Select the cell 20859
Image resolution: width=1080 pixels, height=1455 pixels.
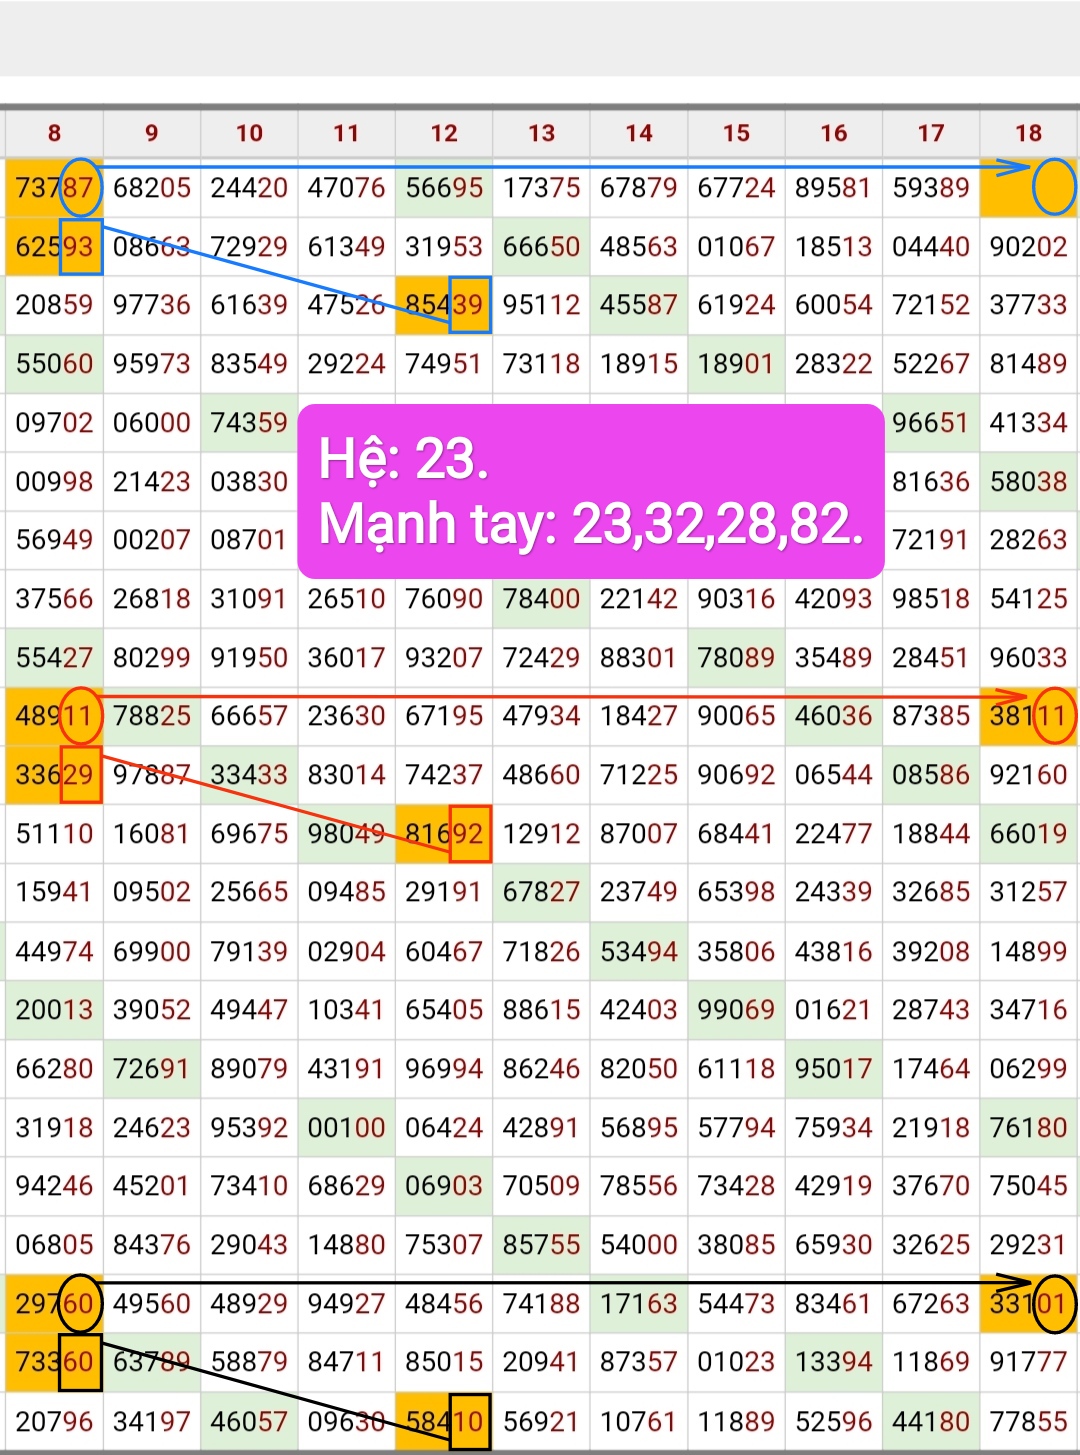click(x=54, y=305)
